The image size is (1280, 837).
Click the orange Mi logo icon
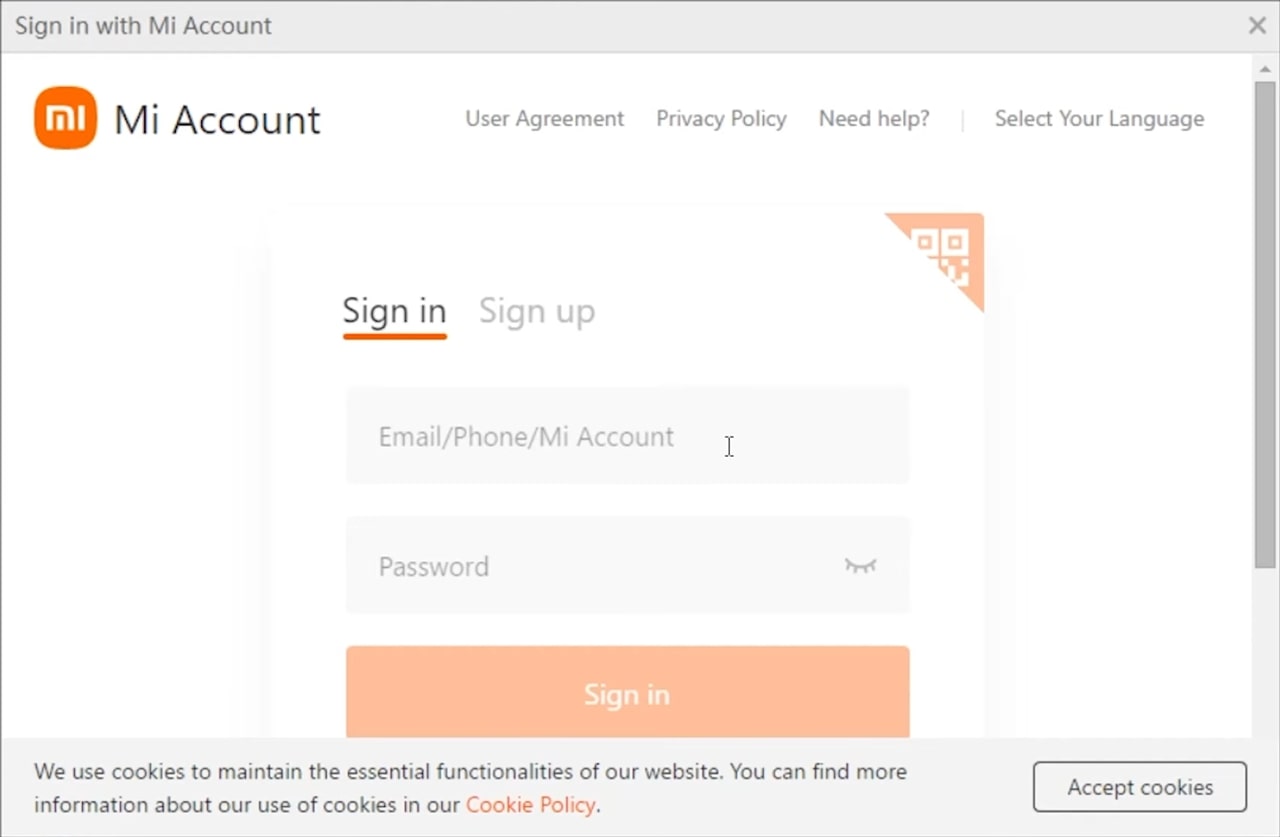tap(65, 118)
